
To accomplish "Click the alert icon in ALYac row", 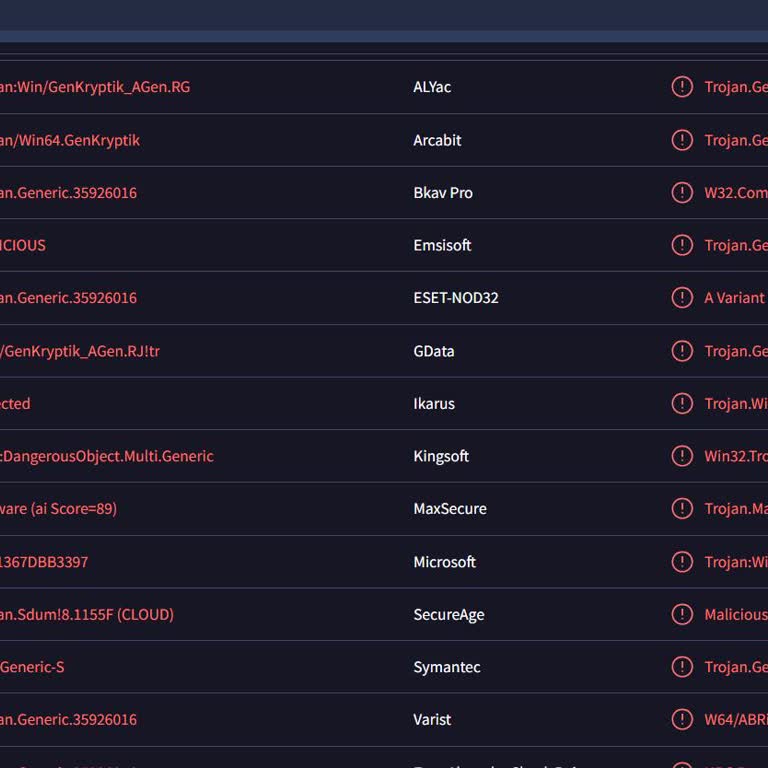I will pyautogui.click(x=682, y=87).
